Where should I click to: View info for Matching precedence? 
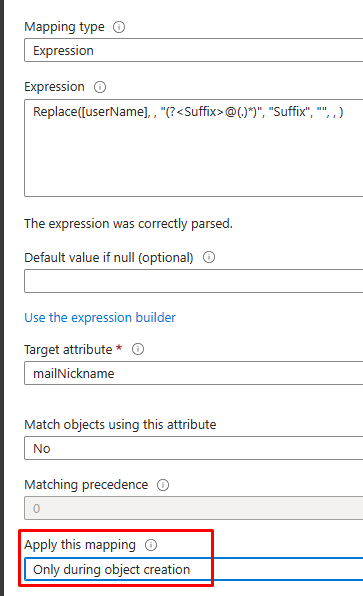(163, 485)
